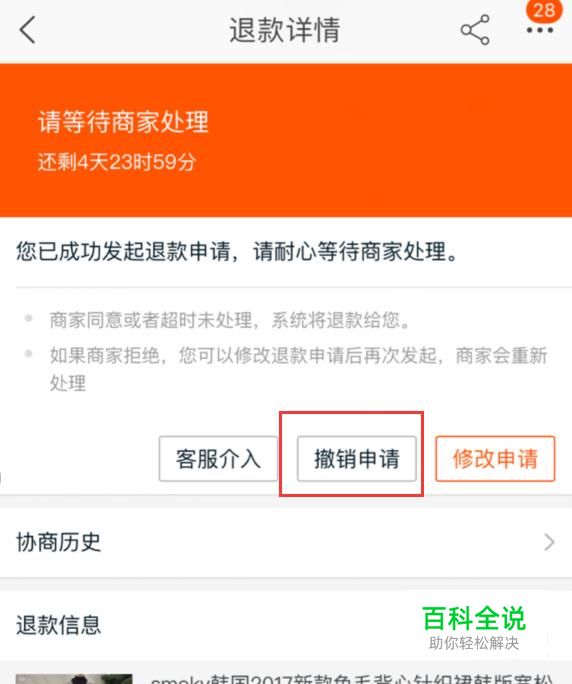
Task: Tap the orange 28 notification badge
Action: (544, 10)
